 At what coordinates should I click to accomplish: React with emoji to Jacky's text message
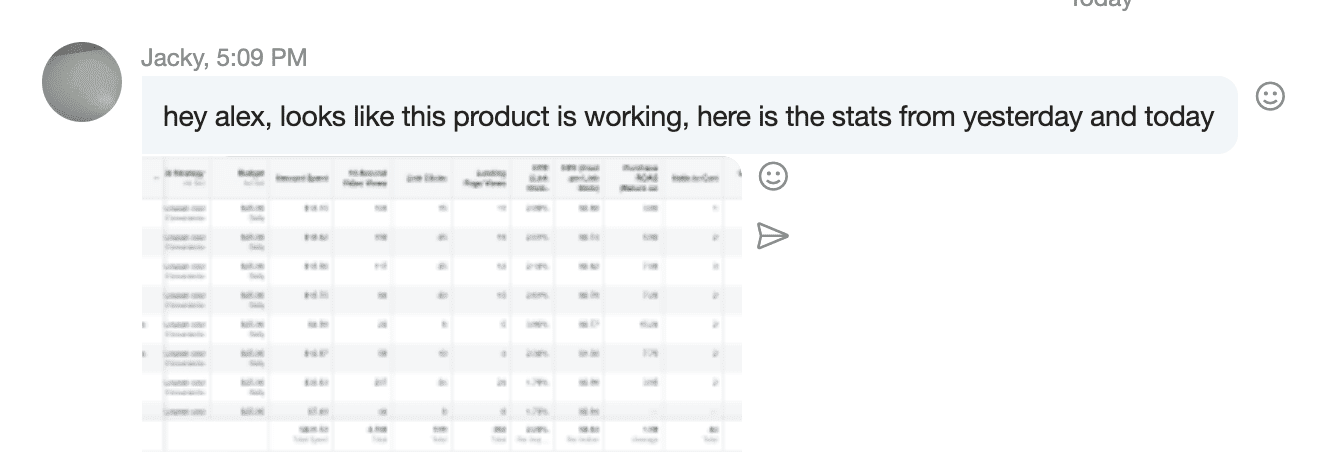1270,96
